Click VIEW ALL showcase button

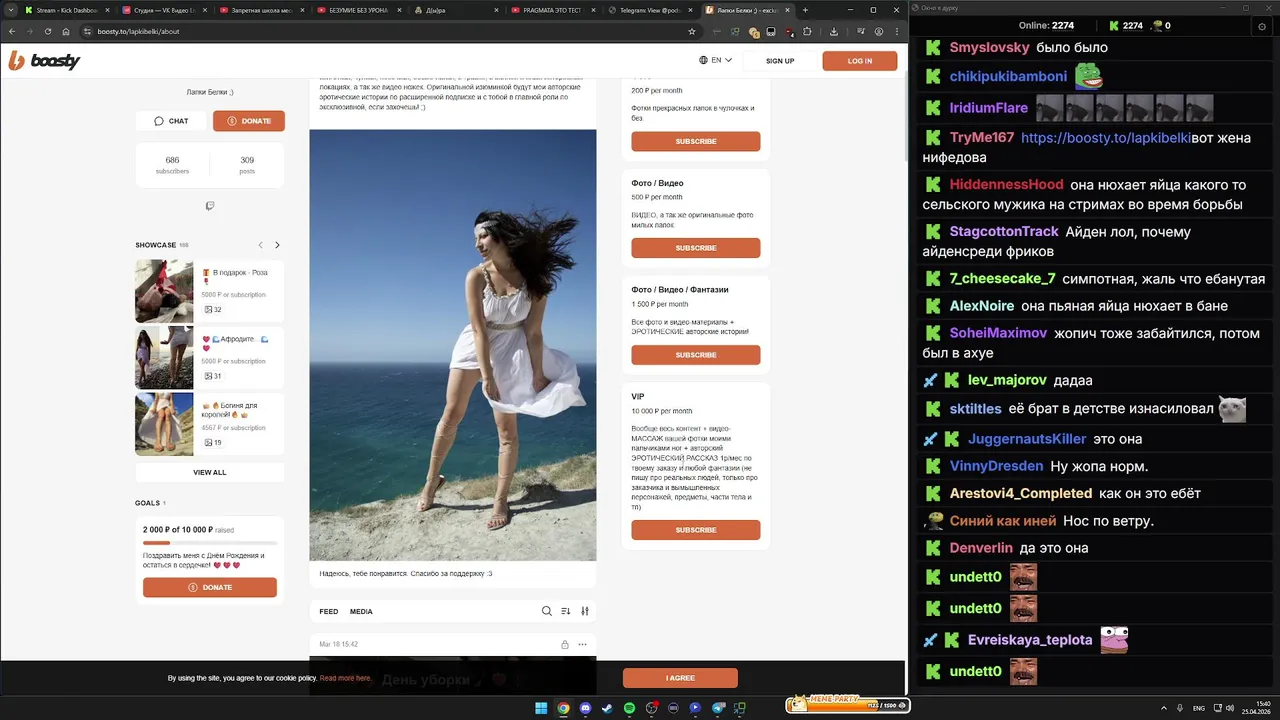coord(210,472)
